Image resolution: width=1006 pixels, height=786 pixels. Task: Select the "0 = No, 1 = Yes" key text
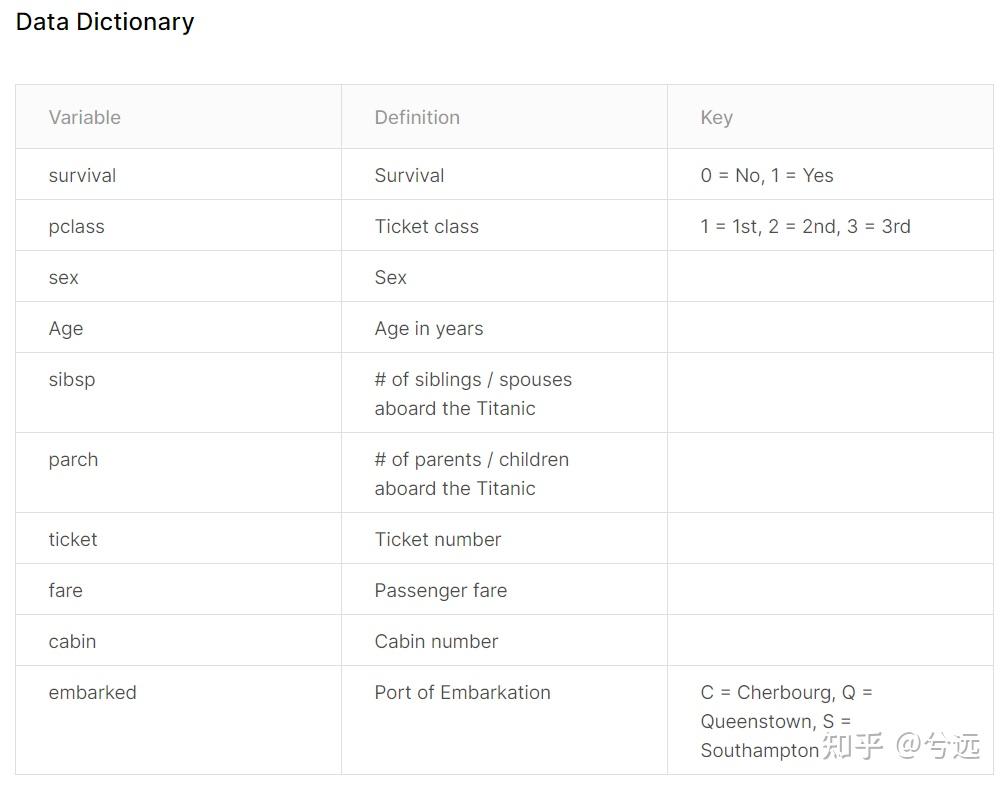766,175
